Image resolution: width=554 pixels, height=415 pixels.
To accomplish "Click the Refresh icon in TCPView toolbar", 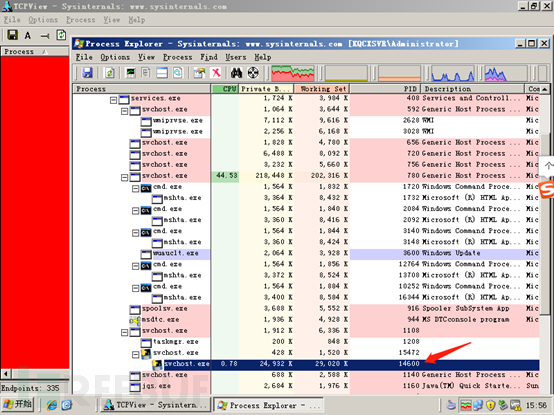I will click(61, 35).
